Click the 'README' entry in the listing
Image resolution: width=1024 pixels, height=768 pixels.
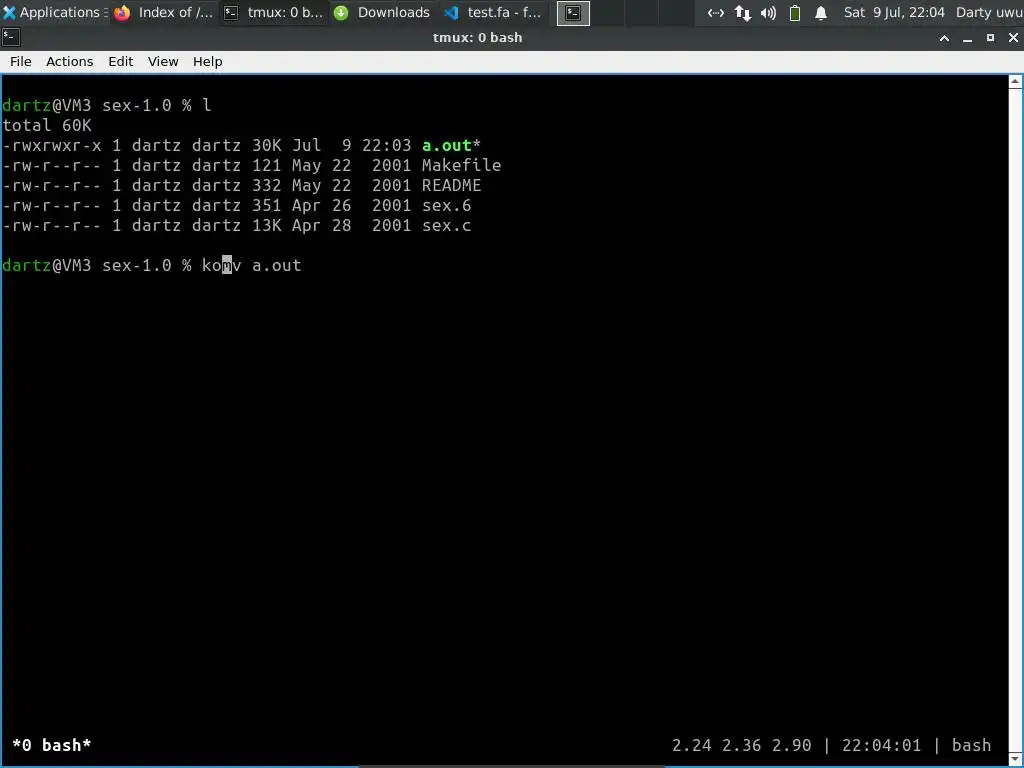(451, 185)
